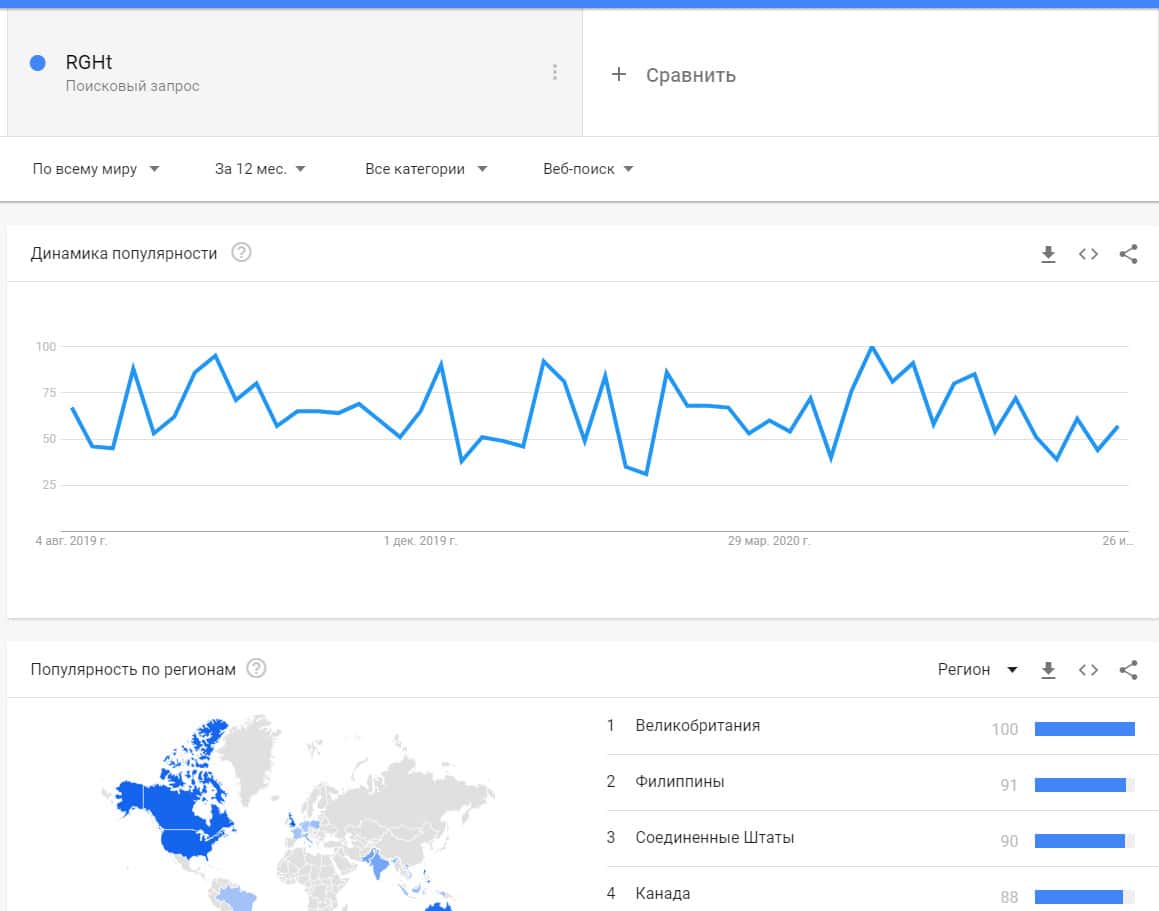Click the blue RGHt color dot

pos(38,63)
